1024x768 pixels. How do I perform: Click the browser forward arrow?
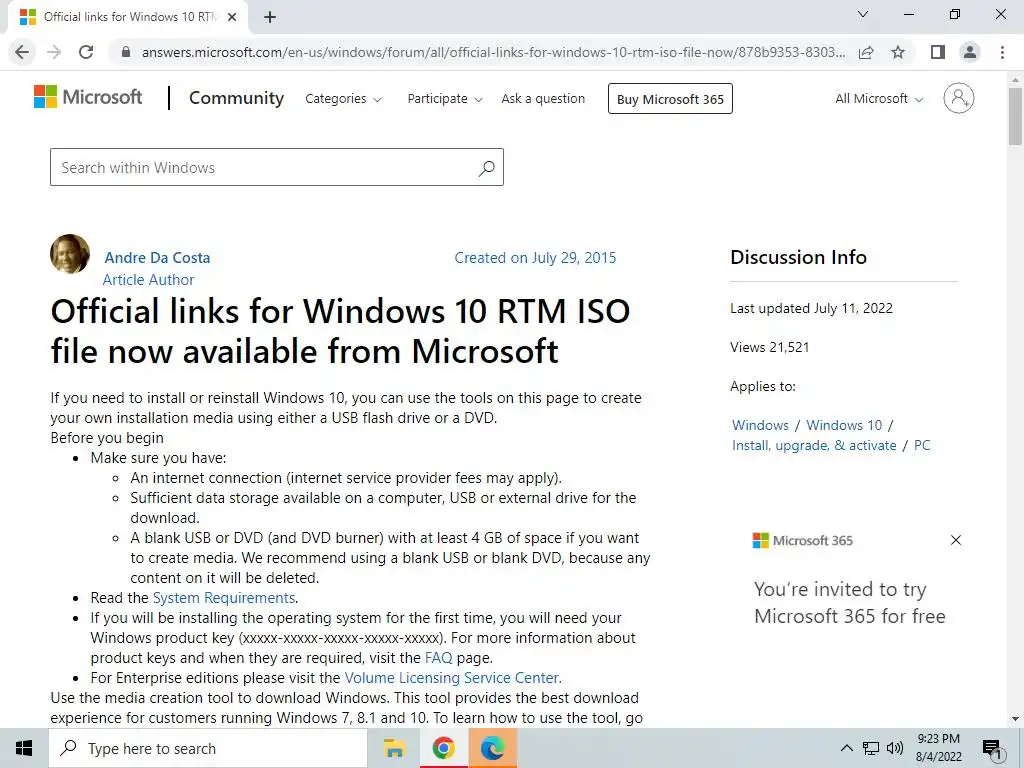click(54, 52)
